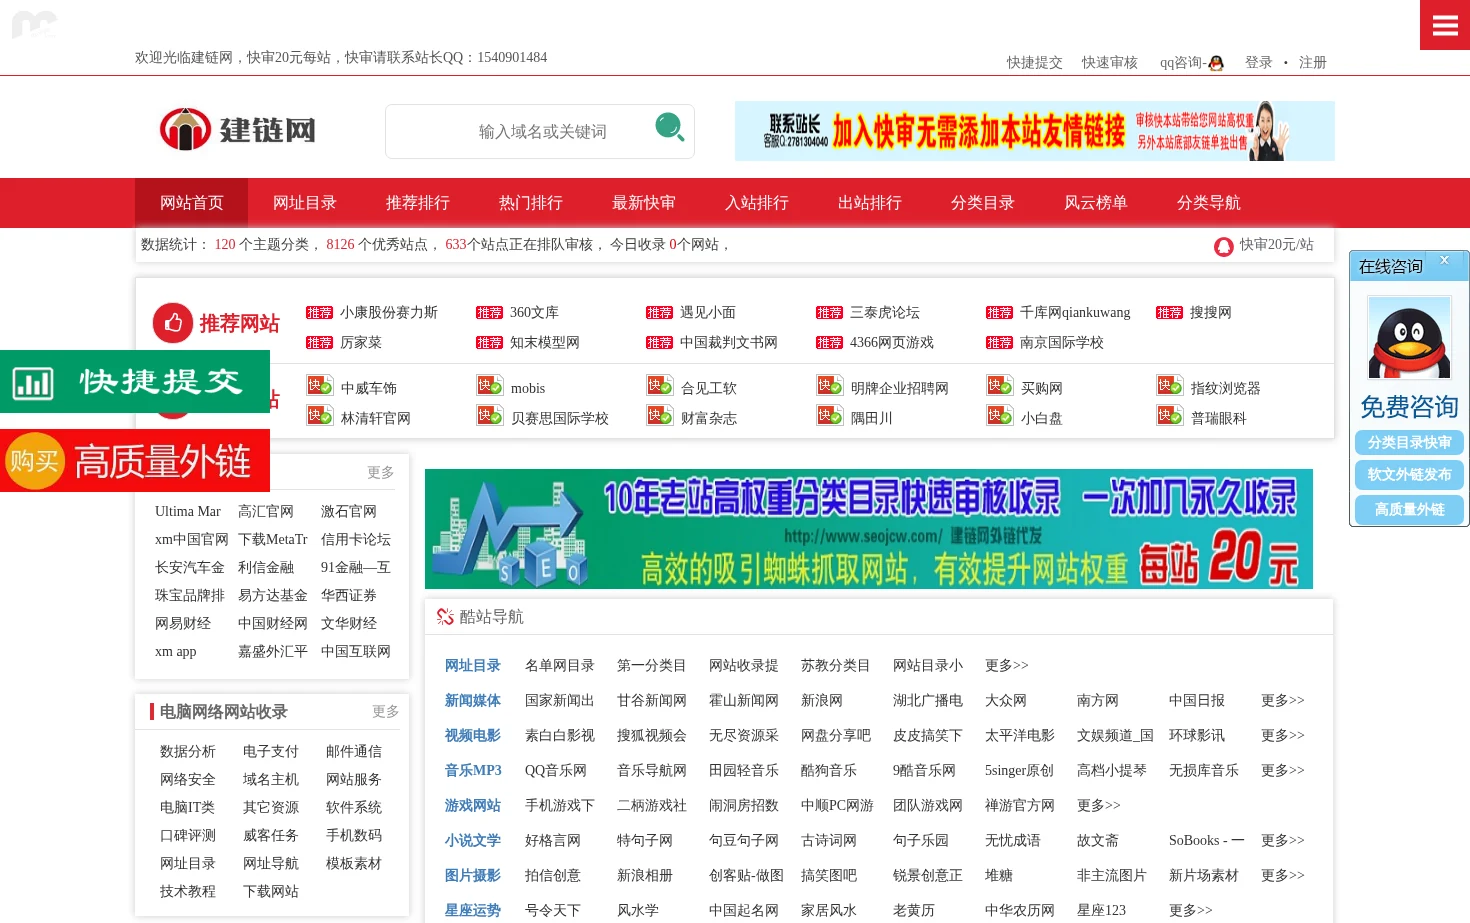1470x923 pixels.
Task: Open the 10年老站 blue-green banner ad
Action: [868, 529]
